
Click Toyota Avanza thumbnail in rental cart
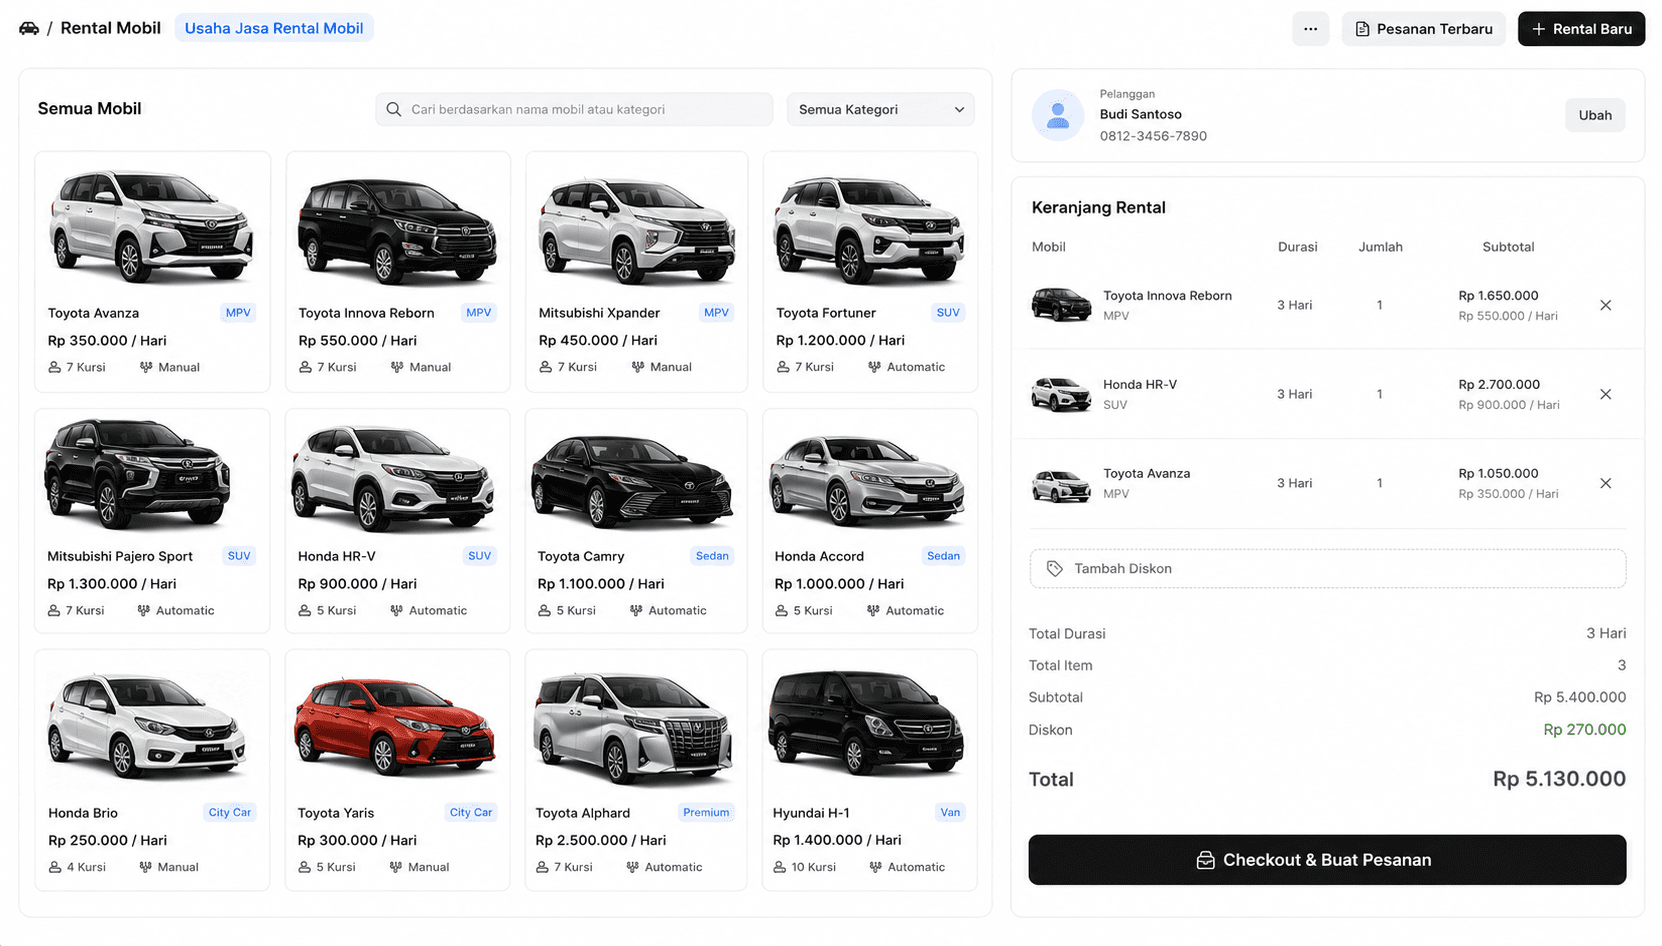[x=1061, y=485]
